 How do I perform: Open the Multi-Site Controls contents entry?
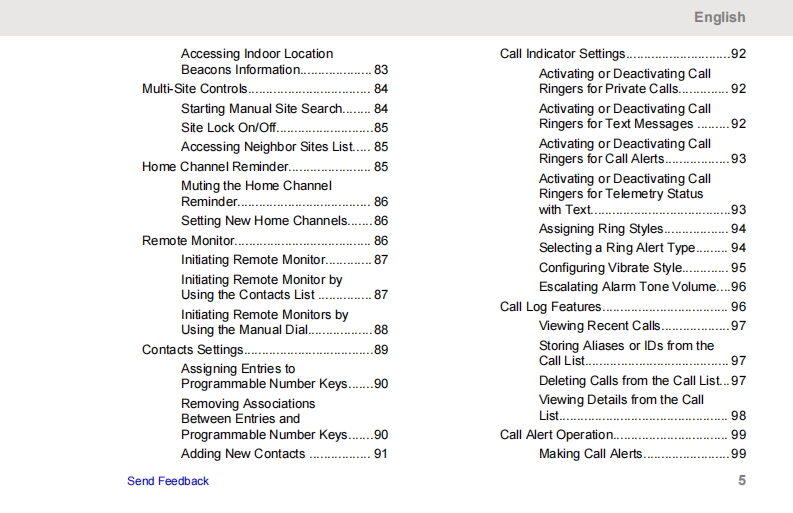pyautogui.click(x=194, y=89)
